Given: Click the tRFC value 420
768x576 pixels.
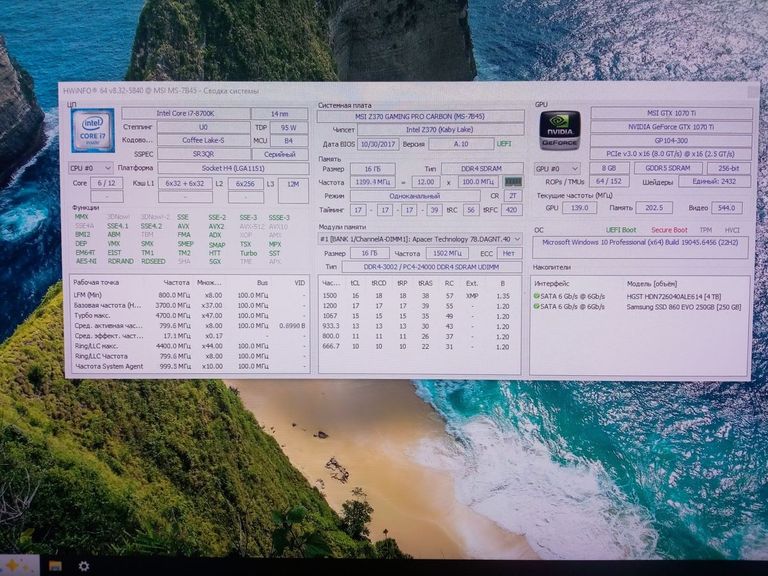Looking at the screenshot, I should 512,210.
